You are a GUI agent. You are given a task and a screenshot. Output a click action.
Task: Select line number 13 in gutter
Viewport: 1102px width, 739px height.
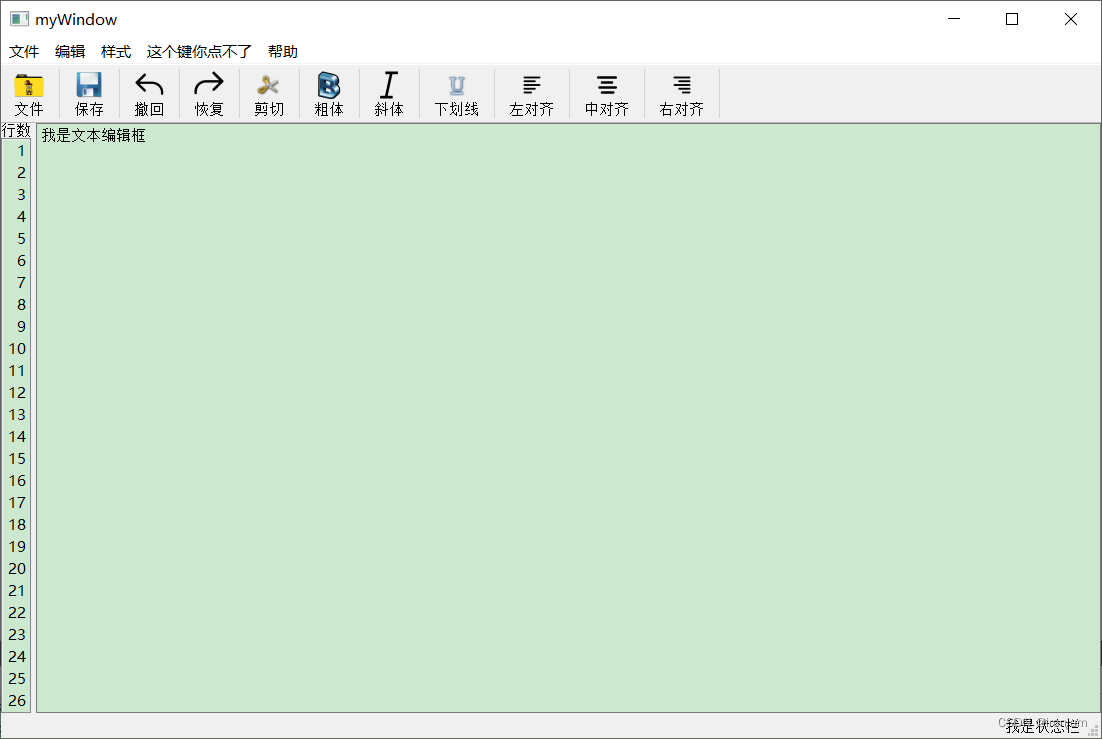pos(17,415)
